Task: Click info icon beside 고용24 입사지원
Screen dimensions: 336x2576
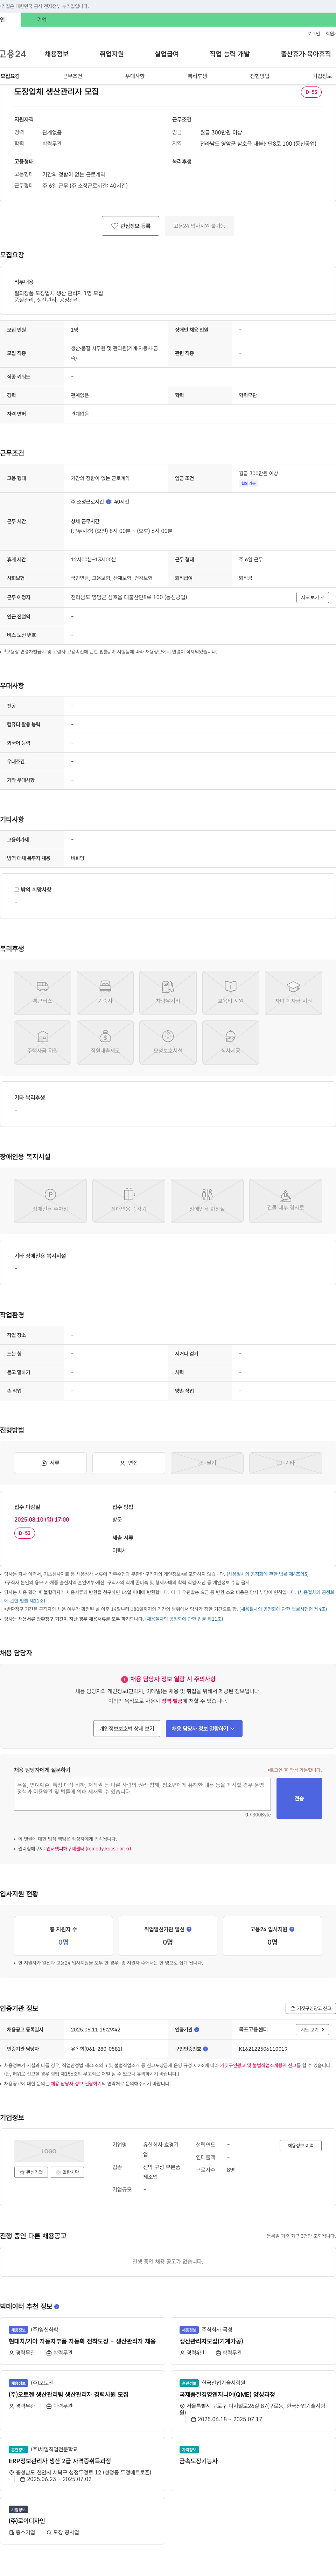Action: (292, 1929)
